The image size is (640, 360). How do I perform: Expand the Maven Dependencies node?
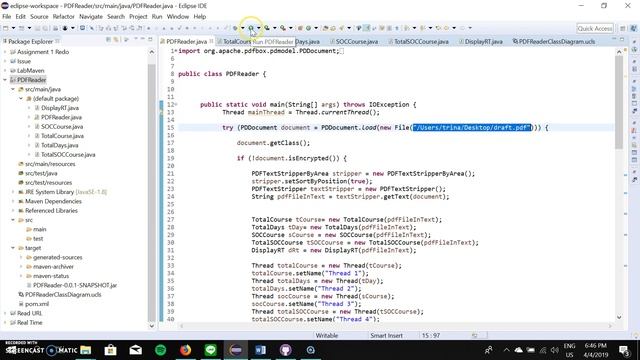tap(13, 201)
